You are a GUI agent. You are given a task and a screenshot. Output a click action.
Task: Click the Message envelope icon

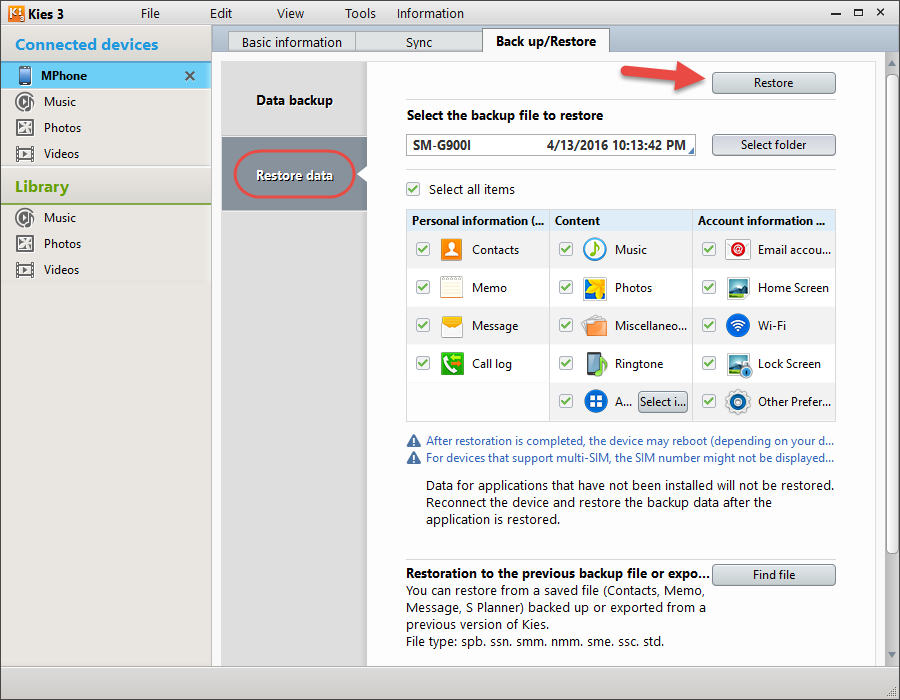tap(452, 326)
